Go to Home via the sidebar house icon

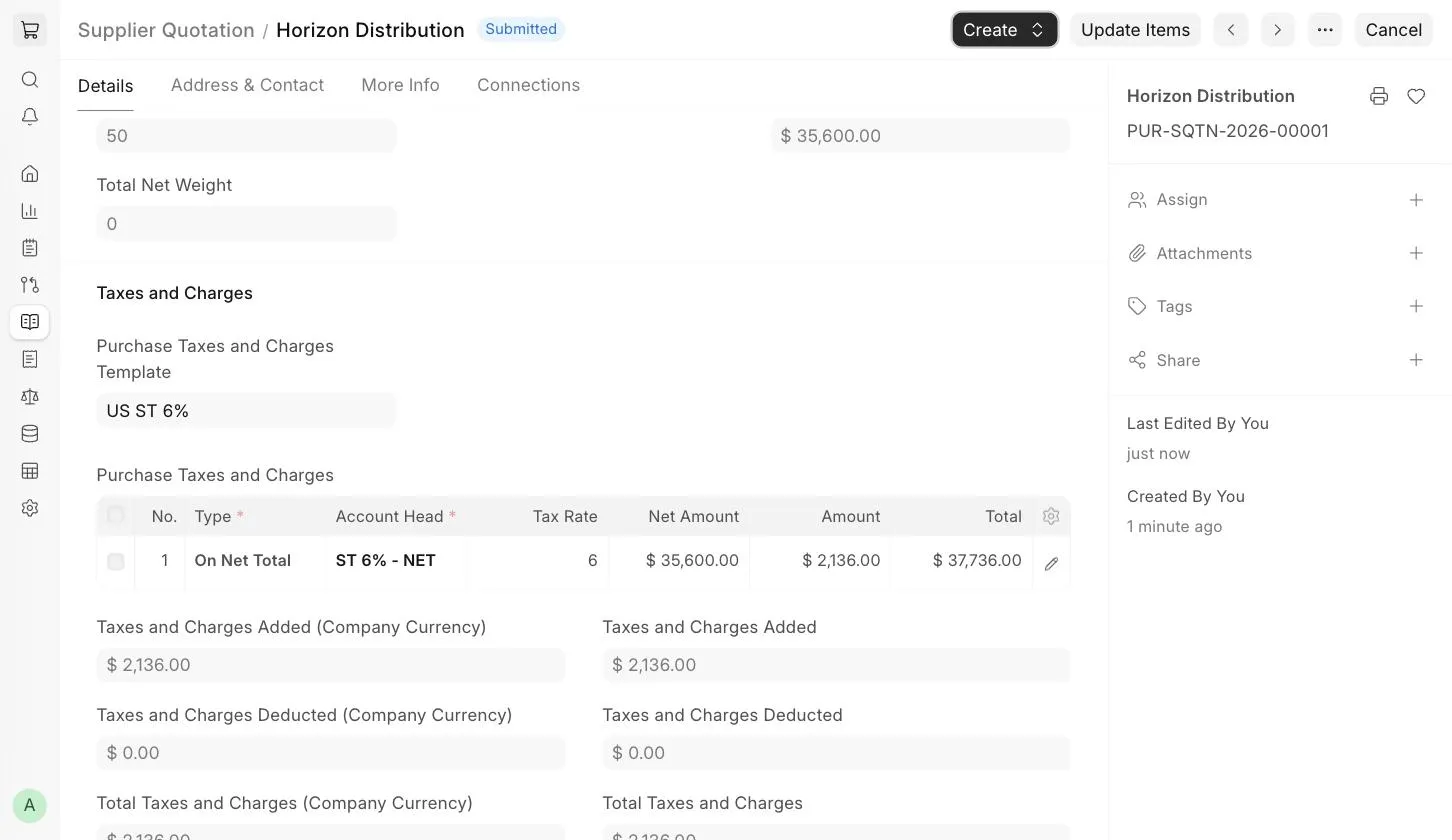click(x=30, y=174)
